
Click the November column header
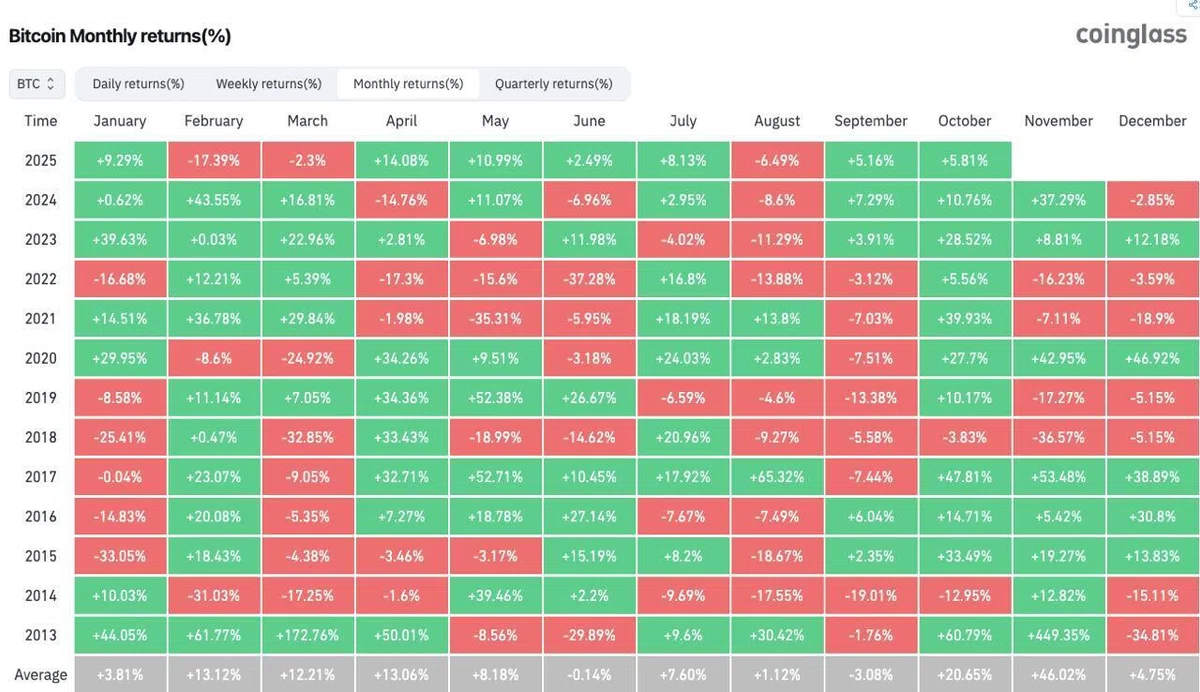point(1059,121)
